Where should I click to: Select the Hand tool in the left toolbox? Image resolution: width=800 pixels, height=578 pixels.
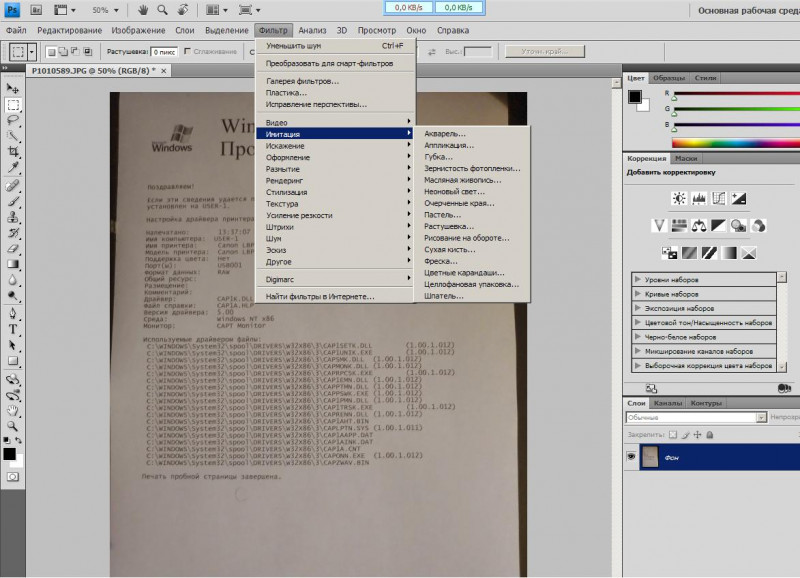click(x=13, y=411)
